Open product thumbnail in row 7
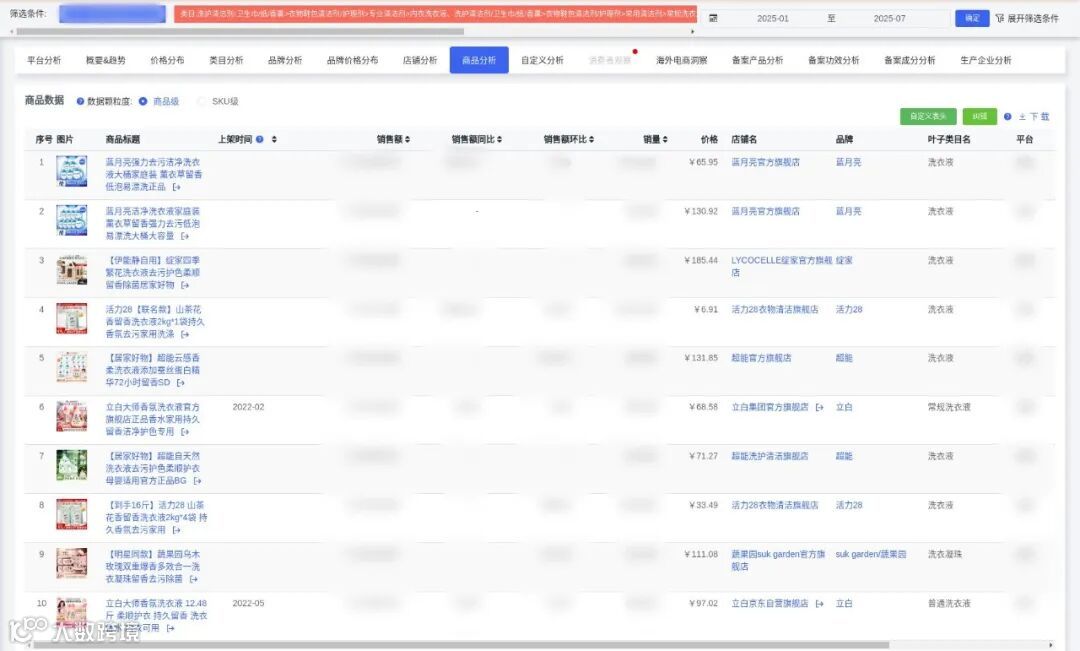 72,465
